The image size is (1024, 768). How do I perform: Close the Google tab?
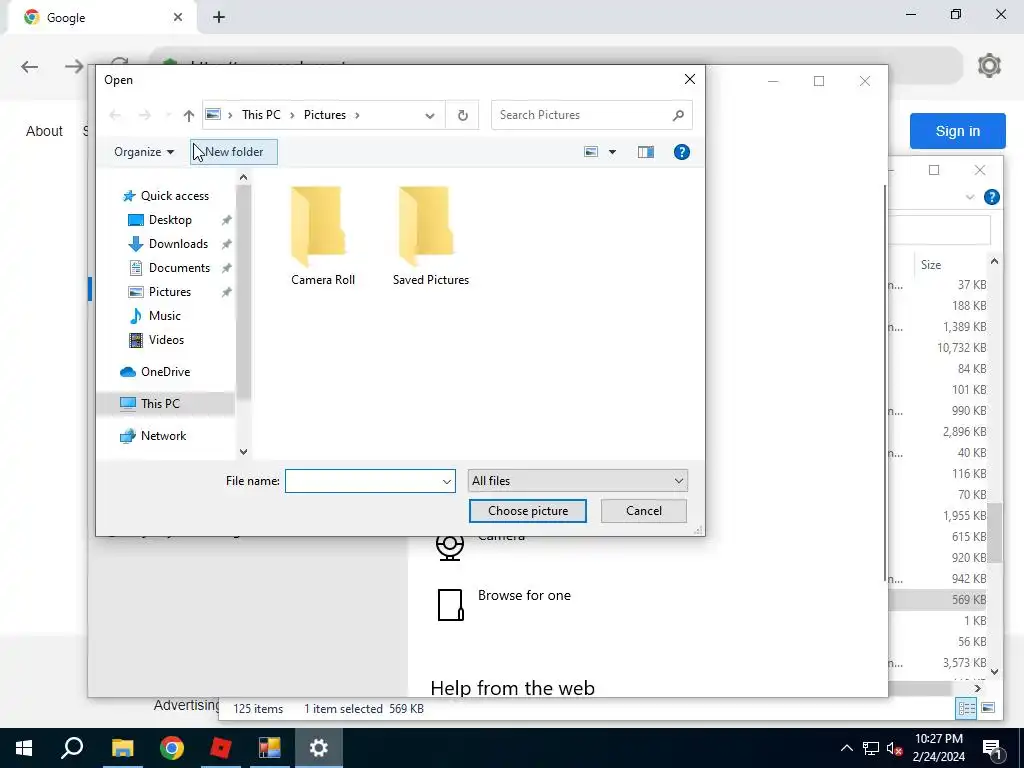(178, 17)
